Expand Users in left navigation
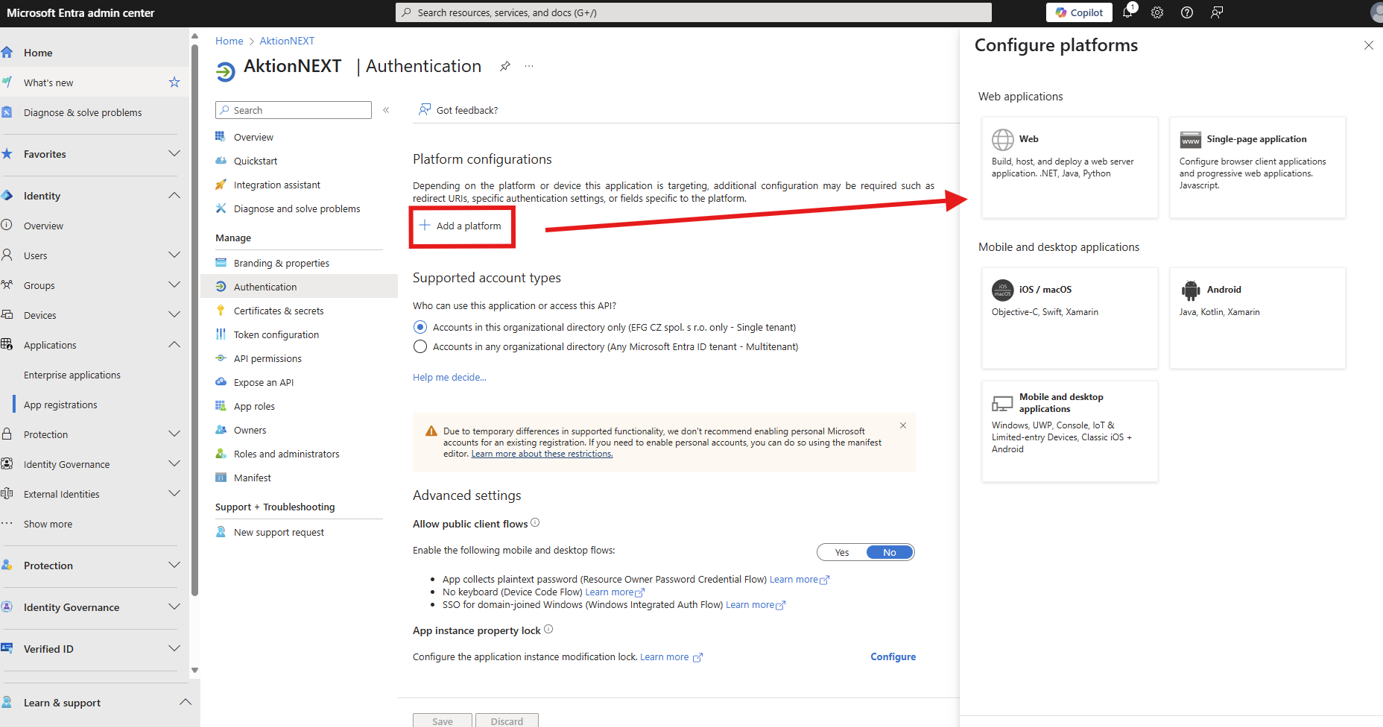Viewport: 1383px width, 727px height. pos(174,255)
